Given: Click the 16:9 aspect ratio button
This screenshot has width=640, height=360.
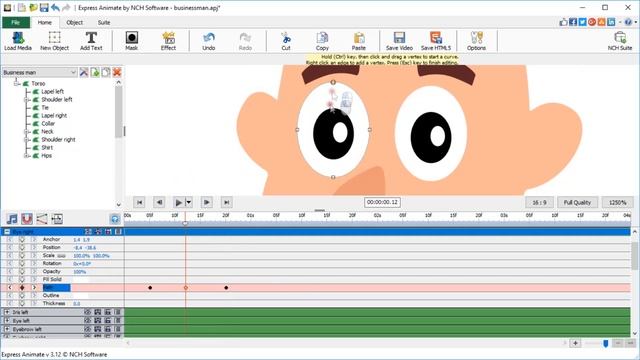Looking at the screenshot, I should (x=539, y=202).
